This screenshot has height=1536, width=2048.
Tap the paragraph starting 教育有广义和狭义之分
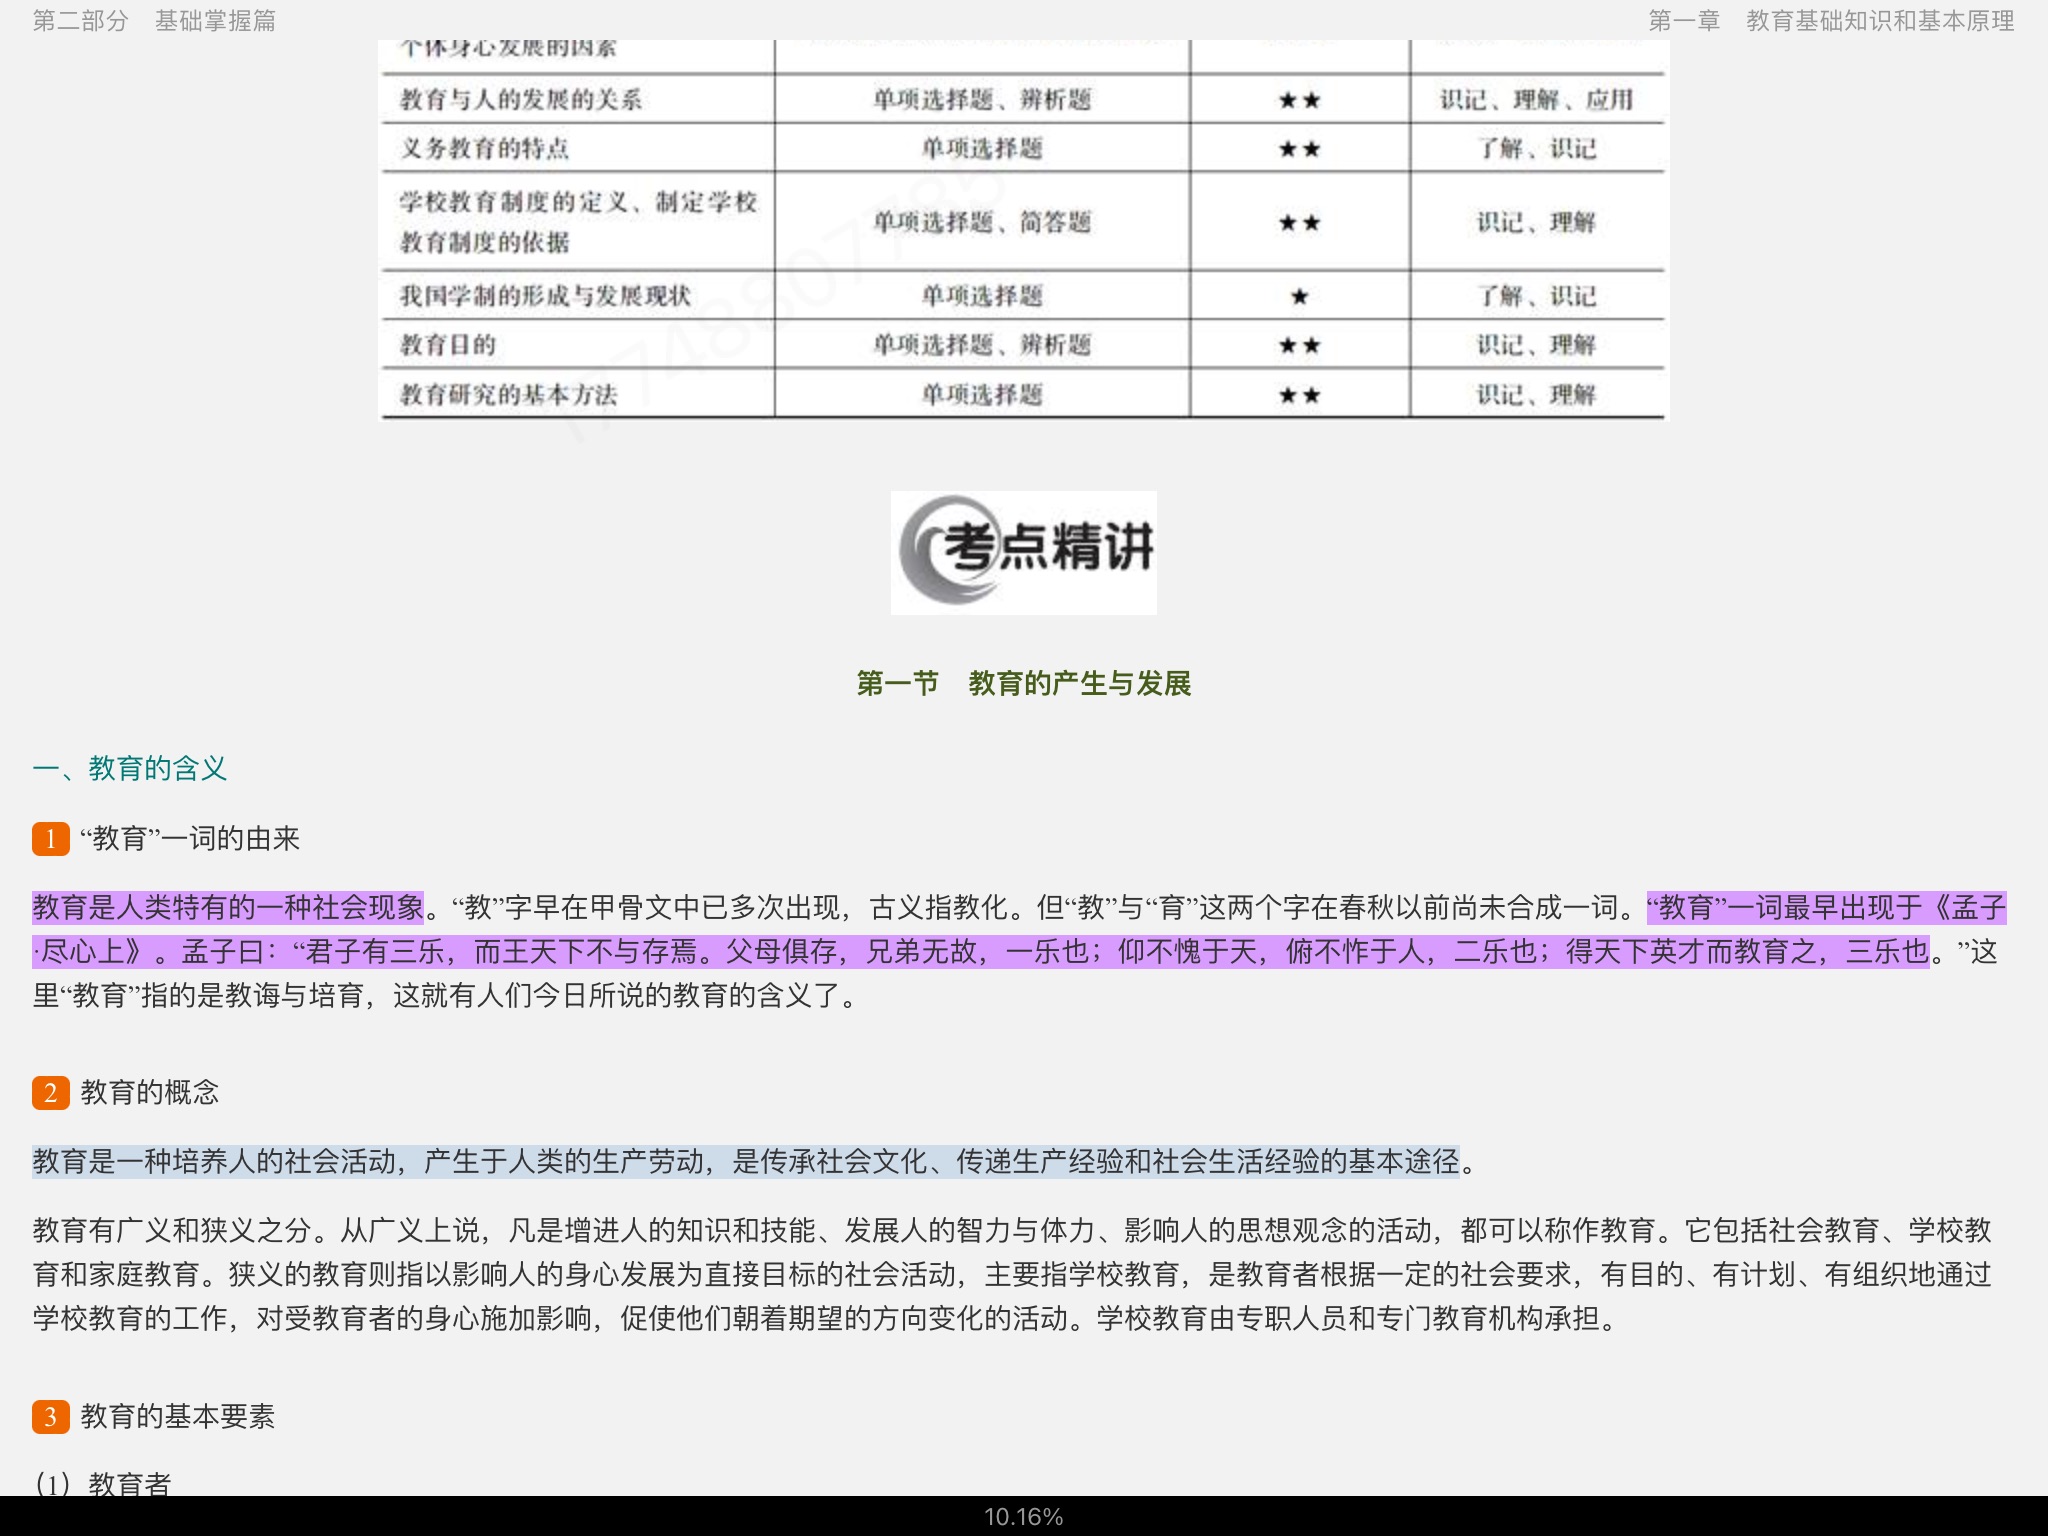1013,1274
